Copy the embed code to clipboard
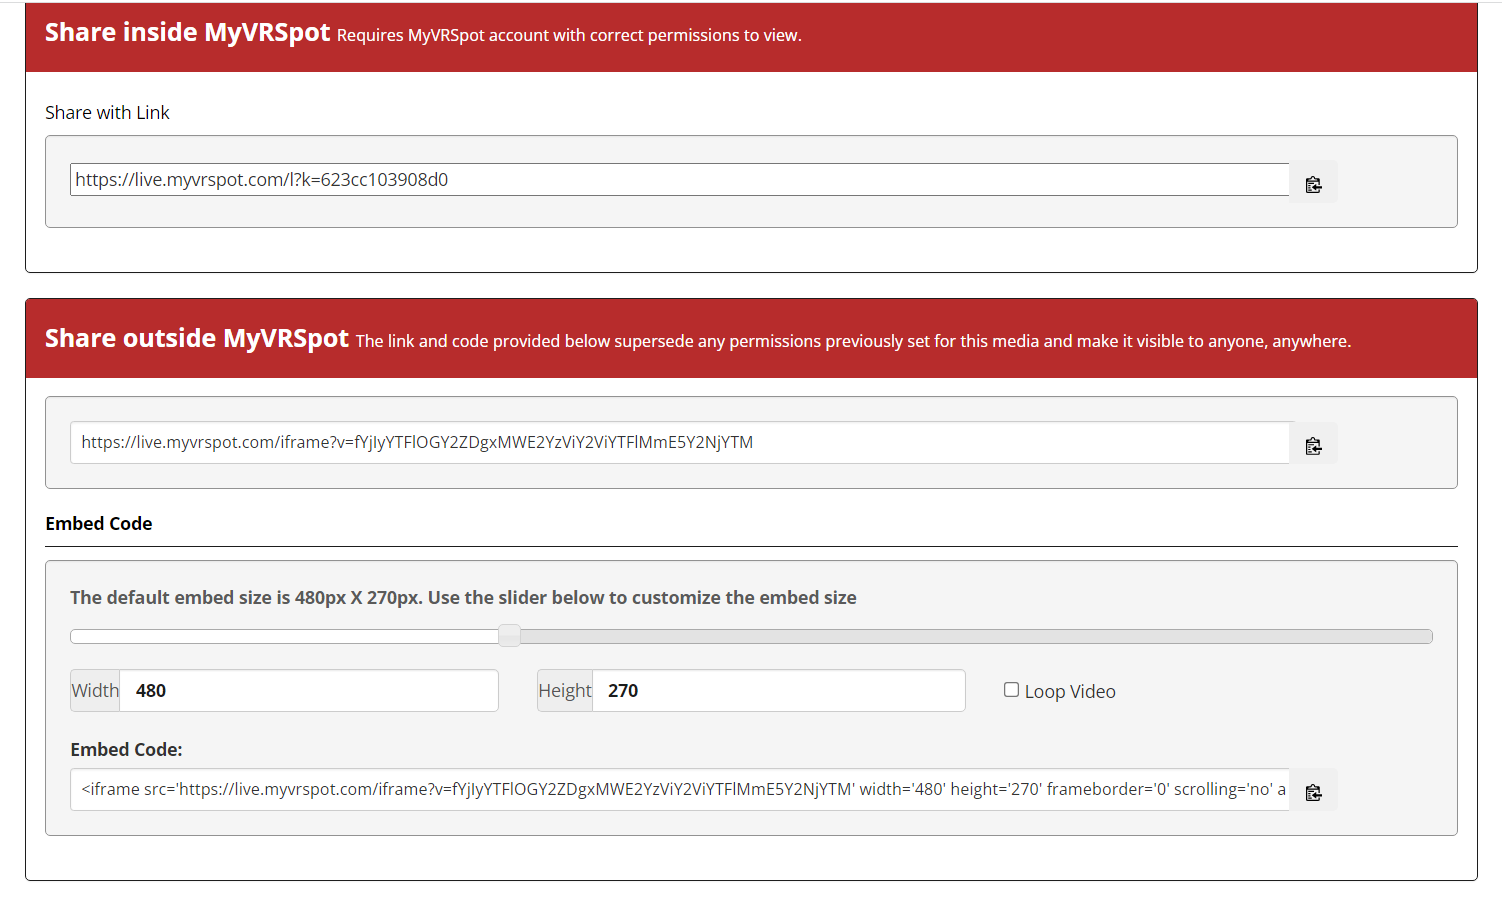 click(x=1313, y=790)
